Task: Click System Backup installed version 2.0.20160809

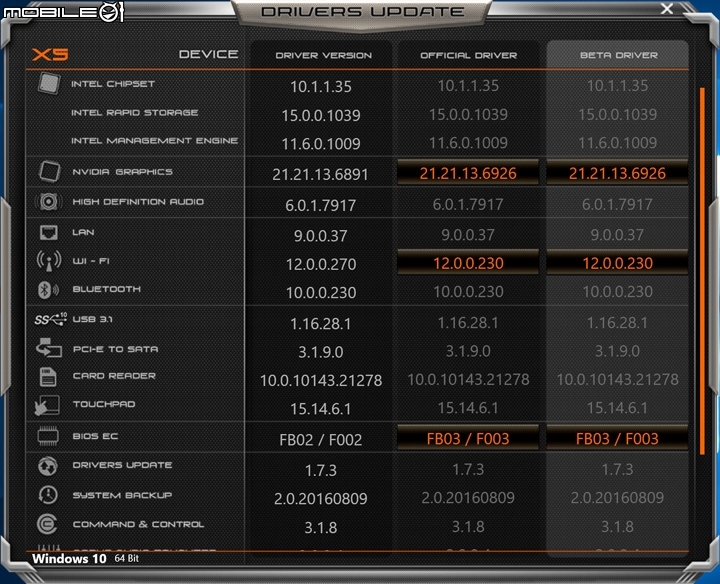Action: [x=321, y=499]
